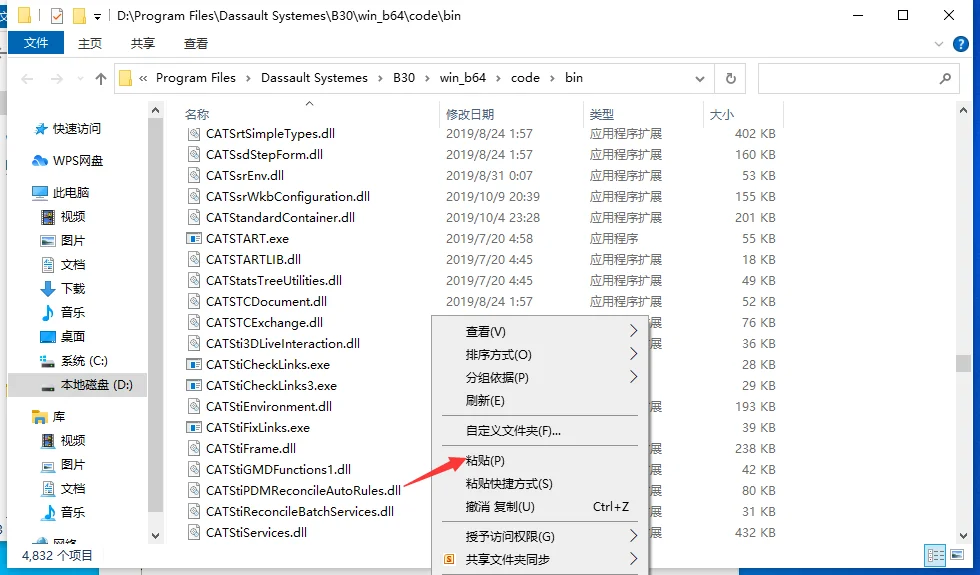Click the Properties quick access toolbar icon
The width and height of the screenshot is (980, 575).
tap(56, 16)
